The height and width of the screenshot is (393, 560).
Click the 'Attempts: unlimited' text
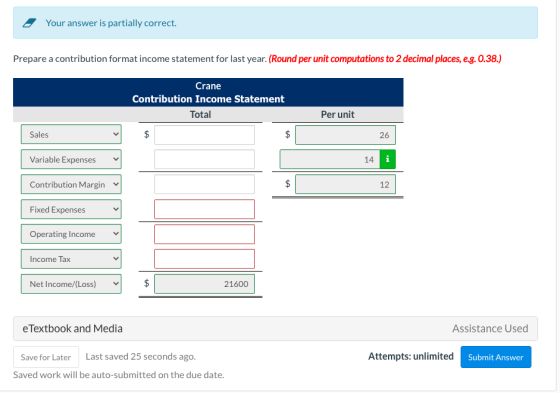tap(411, 356)
